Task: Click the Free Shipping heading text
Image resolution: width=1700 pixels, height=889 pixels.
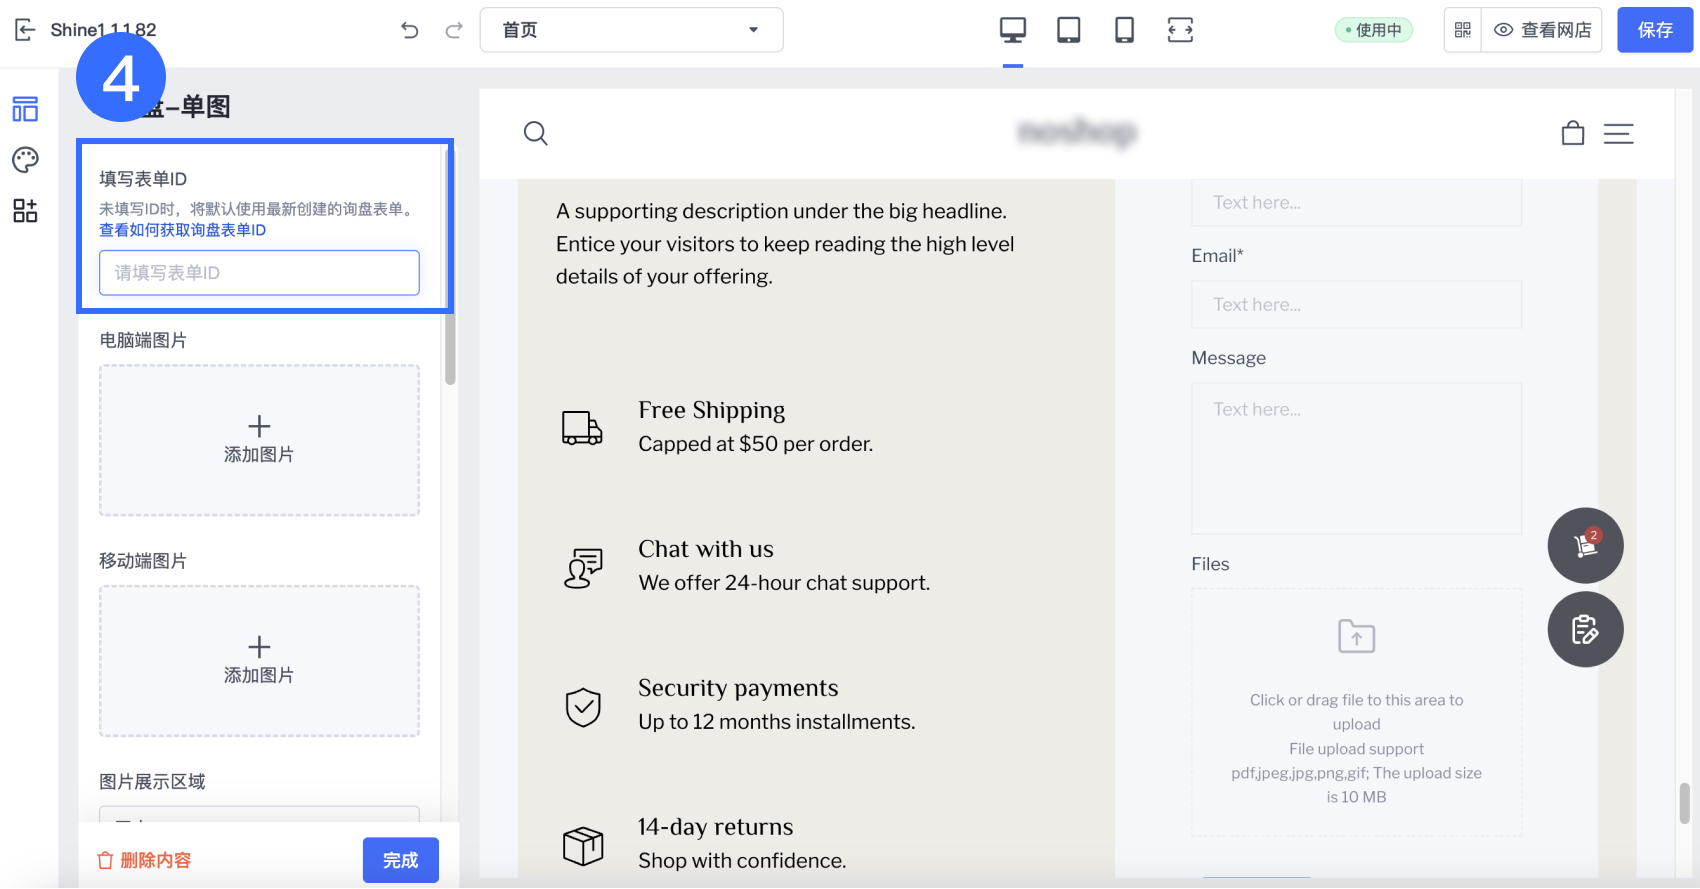Action: pos(712,410)
